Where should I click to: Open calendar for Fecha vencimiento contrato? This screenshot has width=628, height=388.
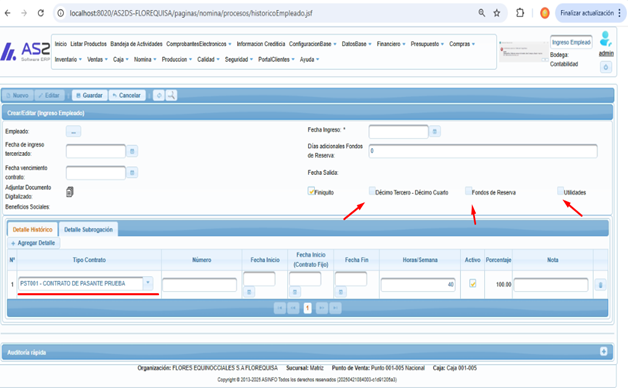point(132,173)
